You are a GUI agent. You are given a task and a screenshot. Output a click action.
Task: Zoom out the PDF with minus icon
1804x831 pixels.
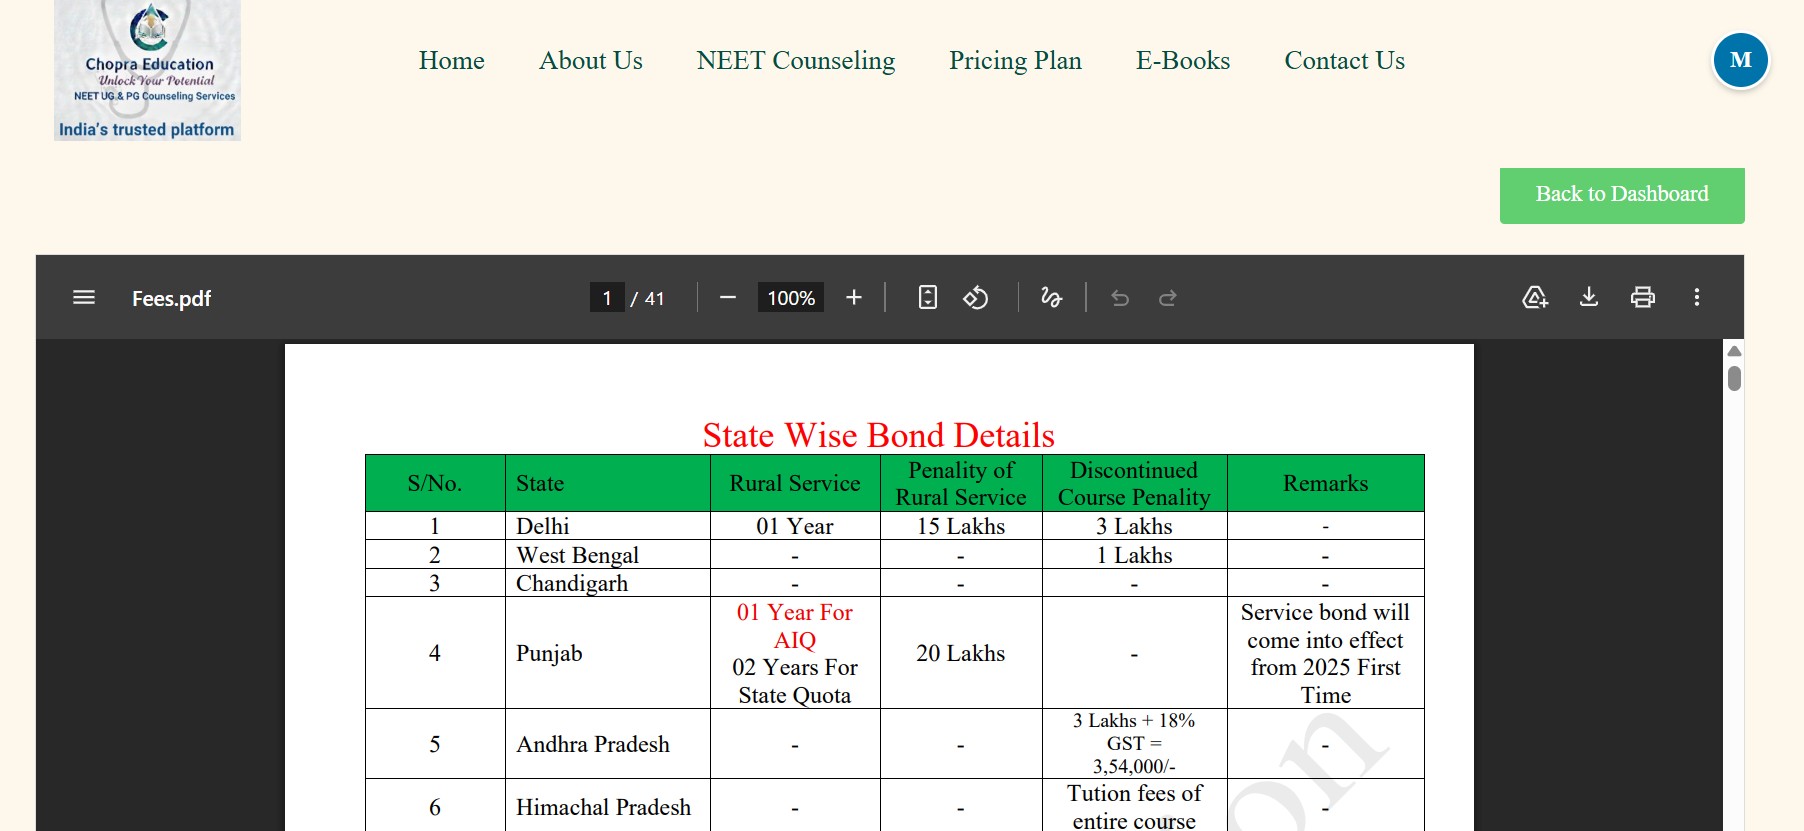(728, 298)
